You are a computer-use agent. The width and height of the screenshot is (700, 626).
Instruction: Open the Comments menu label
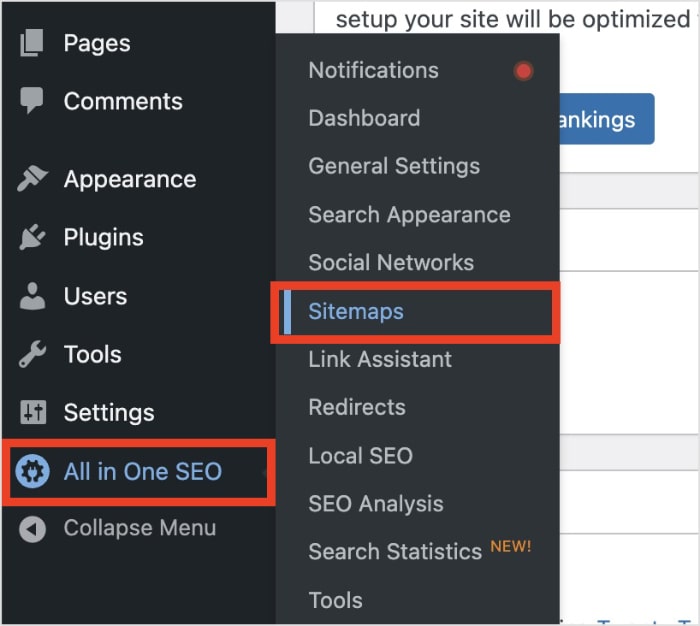(x=123, y=101)
